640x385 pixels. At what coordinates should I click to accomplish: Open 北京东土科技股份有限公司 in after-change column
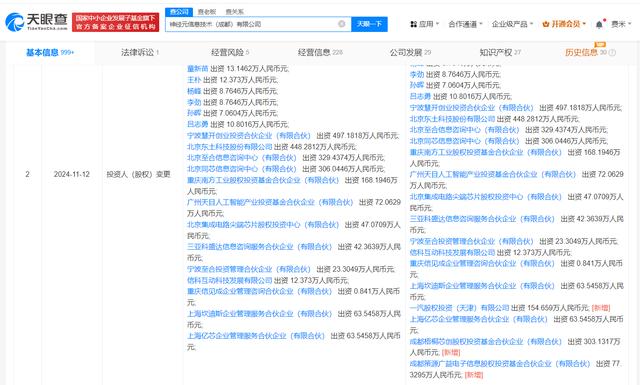pyautogui.click(x=452, y=119)
